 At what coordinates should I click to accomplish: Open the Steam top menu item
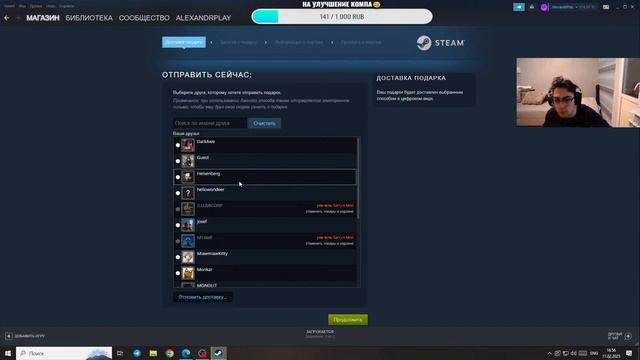[x=9, y=6]
